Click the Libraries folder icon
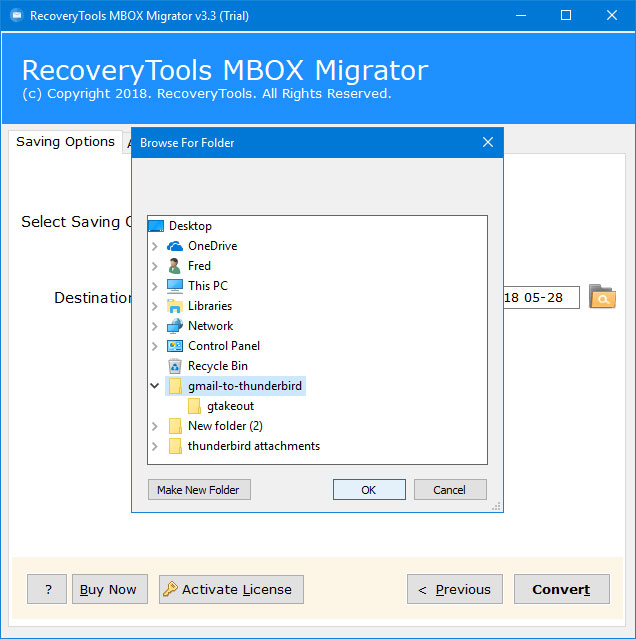 coord(175,306)
